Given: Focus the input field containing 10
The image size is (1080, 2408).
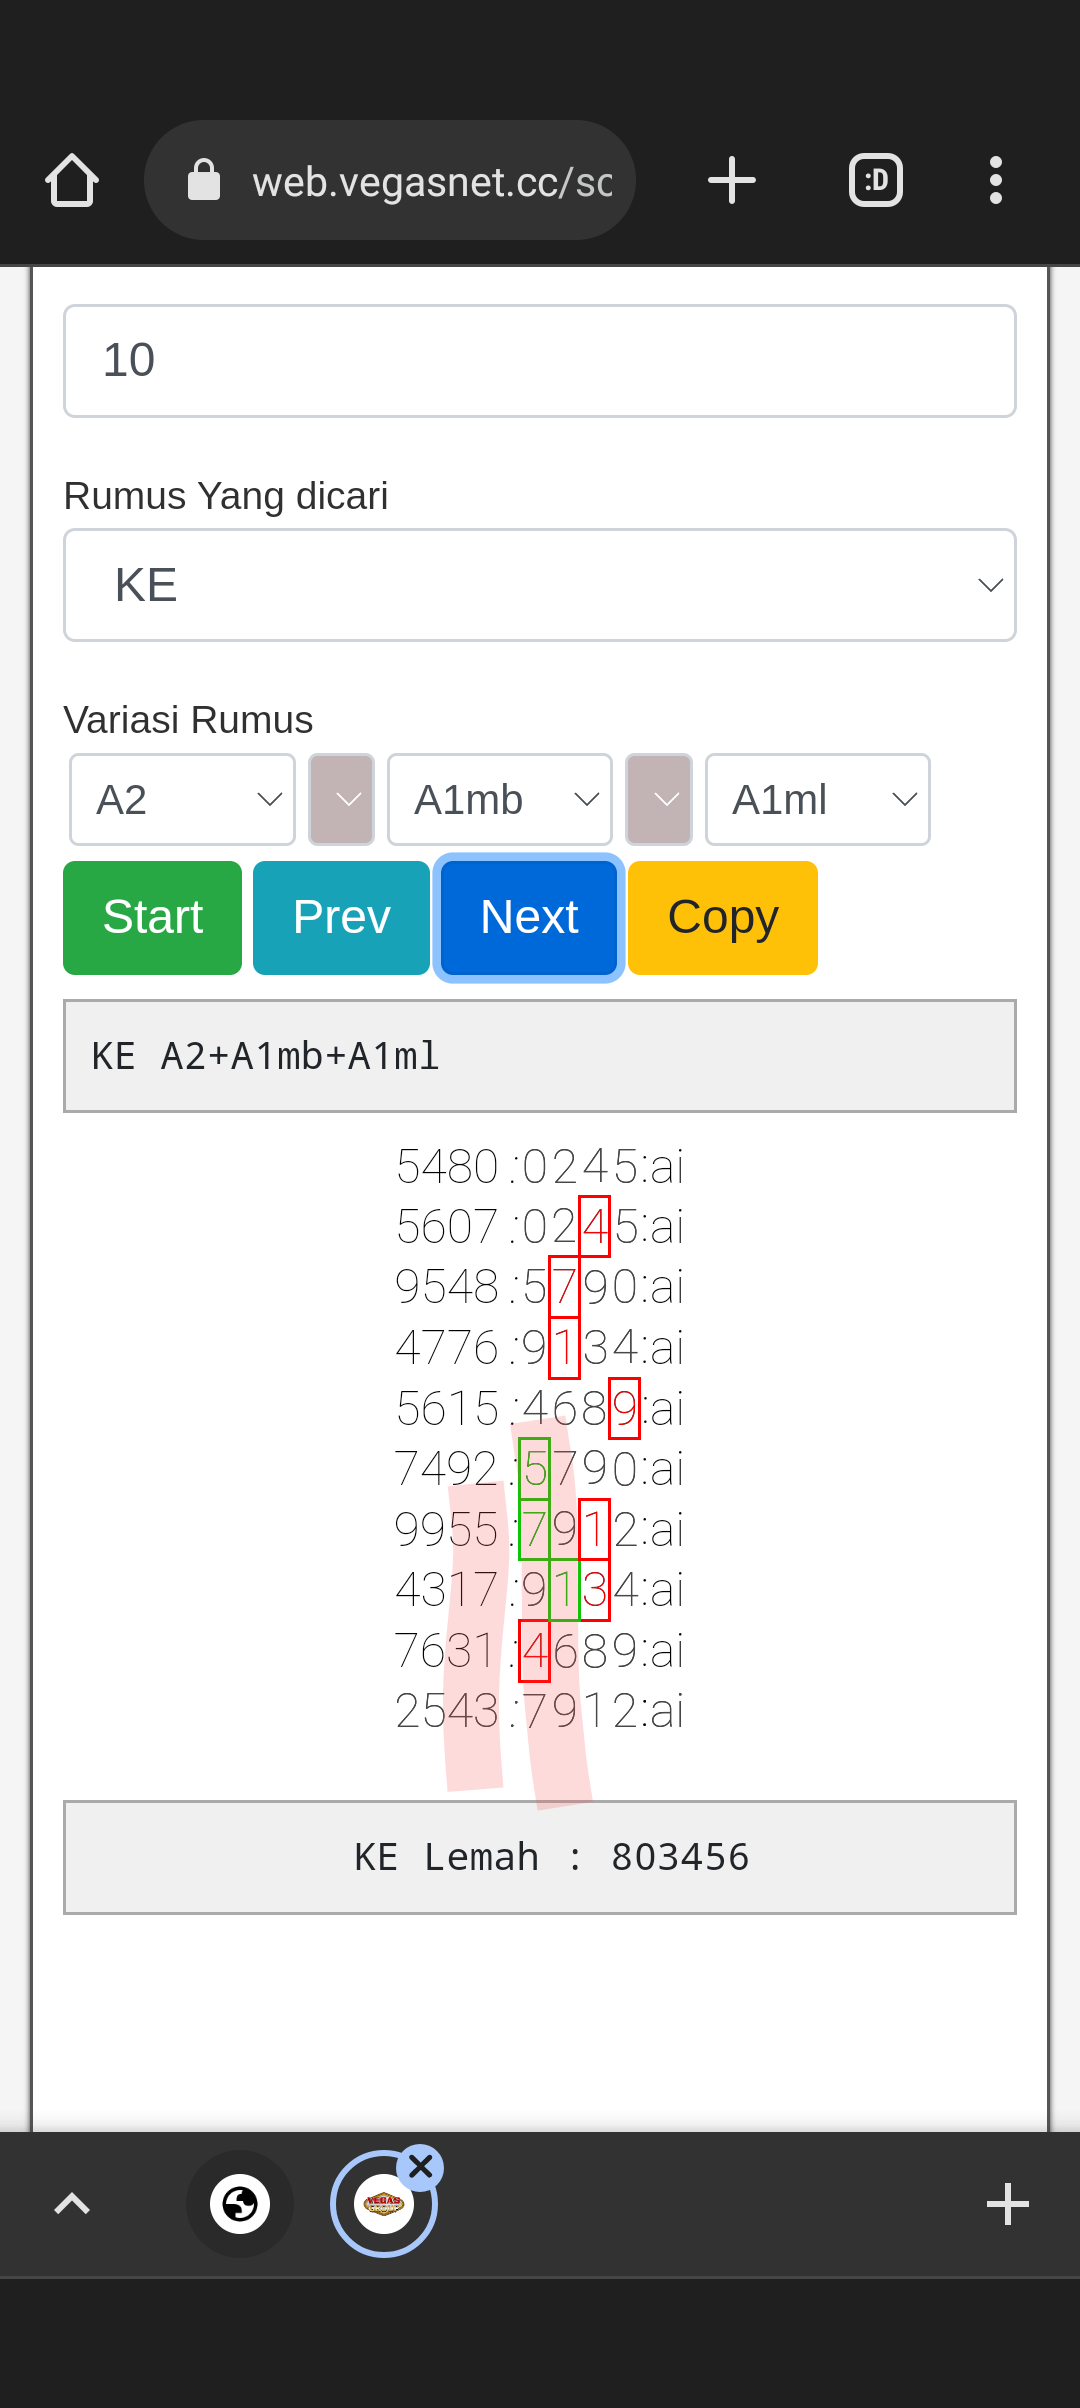Looking at the screenshot, I should [540, 361].
